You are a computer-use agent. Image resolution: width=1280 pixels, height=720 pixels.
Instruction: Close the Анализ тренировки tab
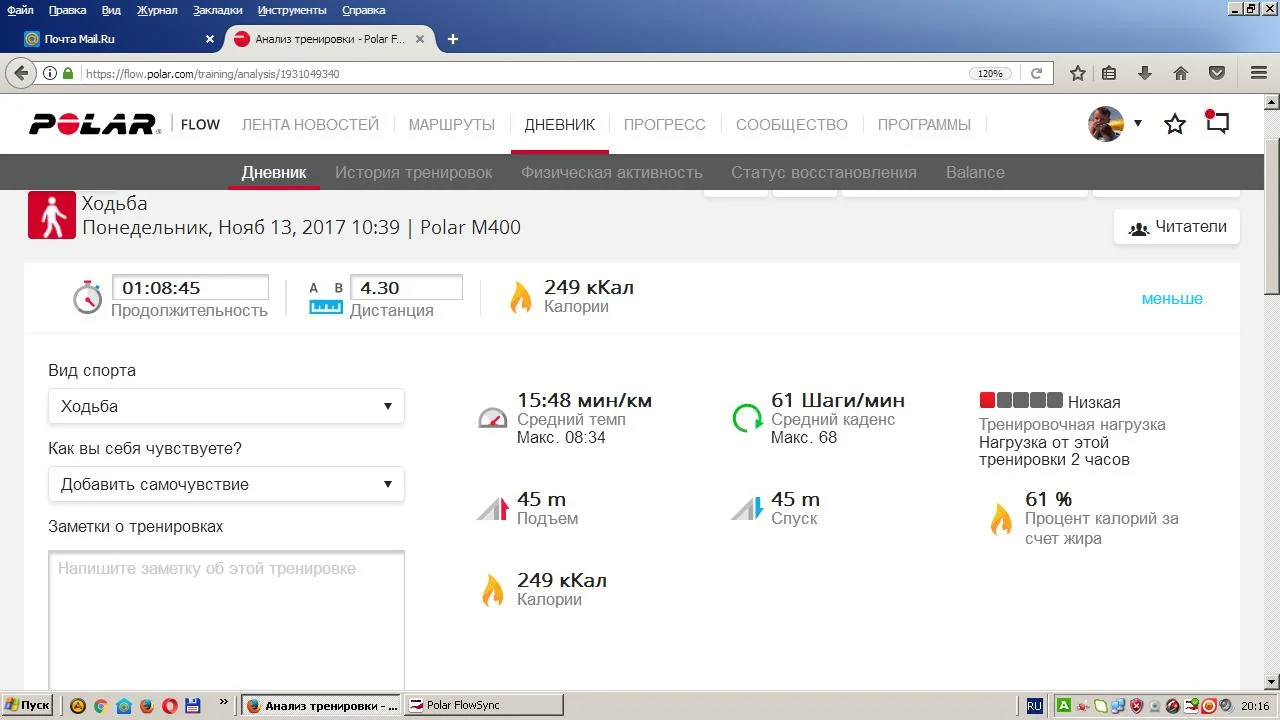420,39
